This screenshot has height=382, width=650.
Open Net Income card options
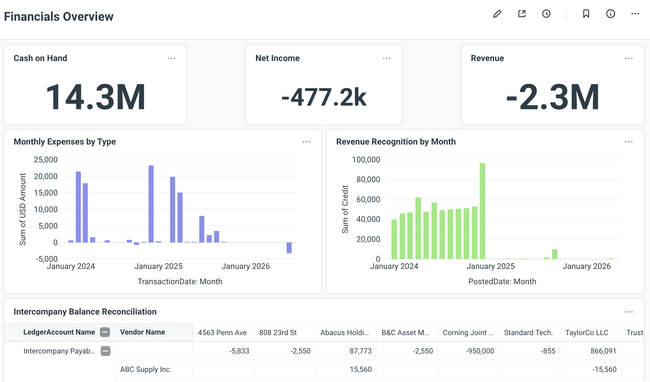point(386,58)
